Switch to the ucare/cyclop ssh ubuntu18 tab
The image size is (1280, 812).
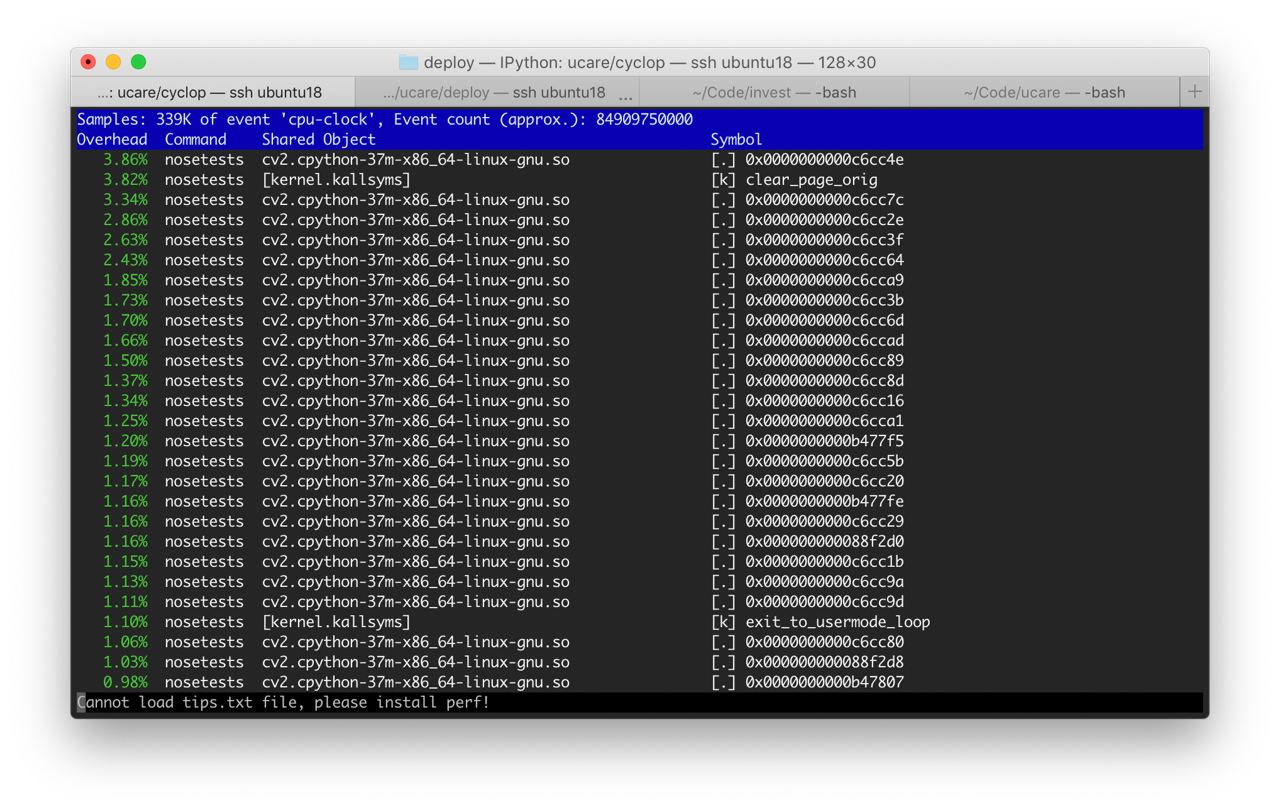pyautogui.click(x=213, y=92)
